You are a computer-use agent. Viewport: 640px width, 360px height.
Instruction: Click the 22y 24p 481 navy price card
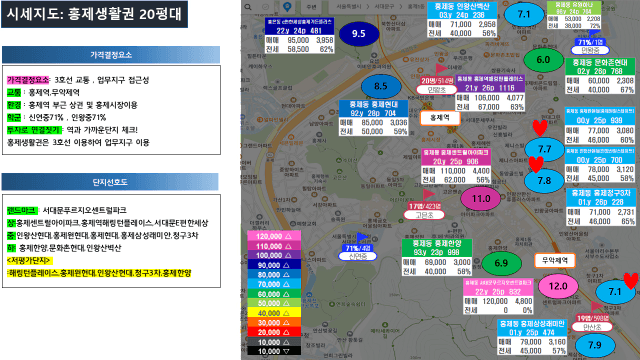pyautogui.click(x=300, y=36)
